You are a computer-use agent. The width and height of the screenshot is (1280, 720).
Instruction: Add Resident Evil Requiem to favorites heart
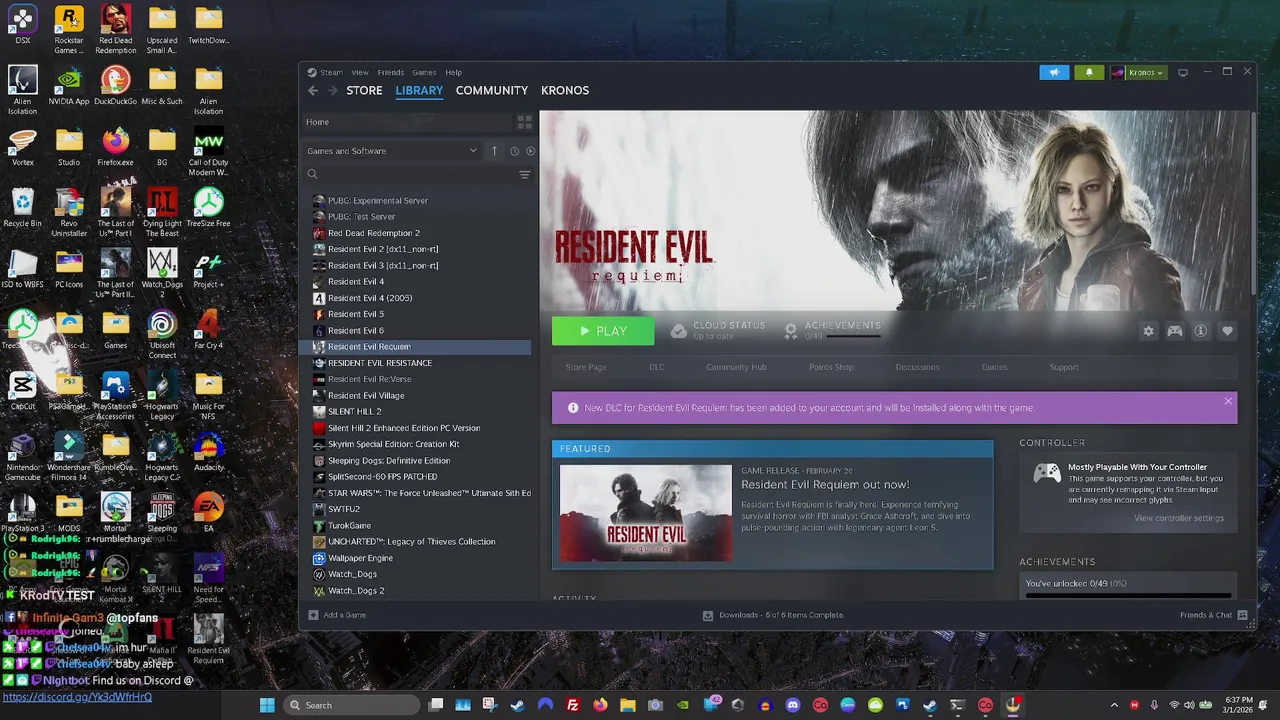coord(1227,331)
